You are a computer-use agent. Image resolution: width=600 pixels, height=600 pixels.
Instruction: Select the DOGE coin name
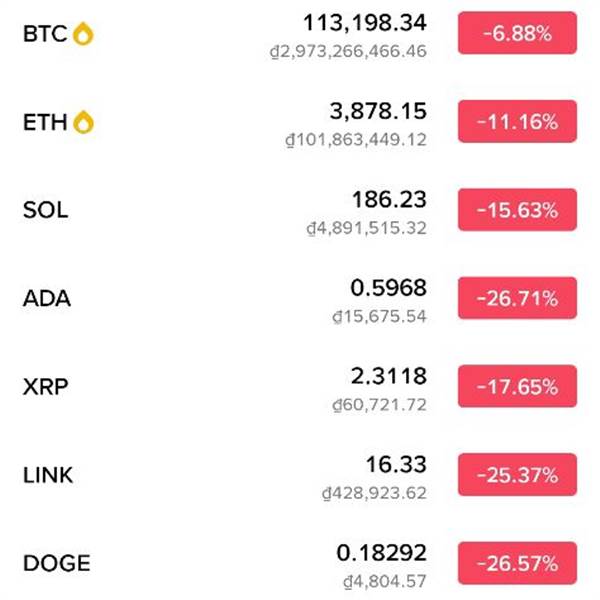[56, 562]
